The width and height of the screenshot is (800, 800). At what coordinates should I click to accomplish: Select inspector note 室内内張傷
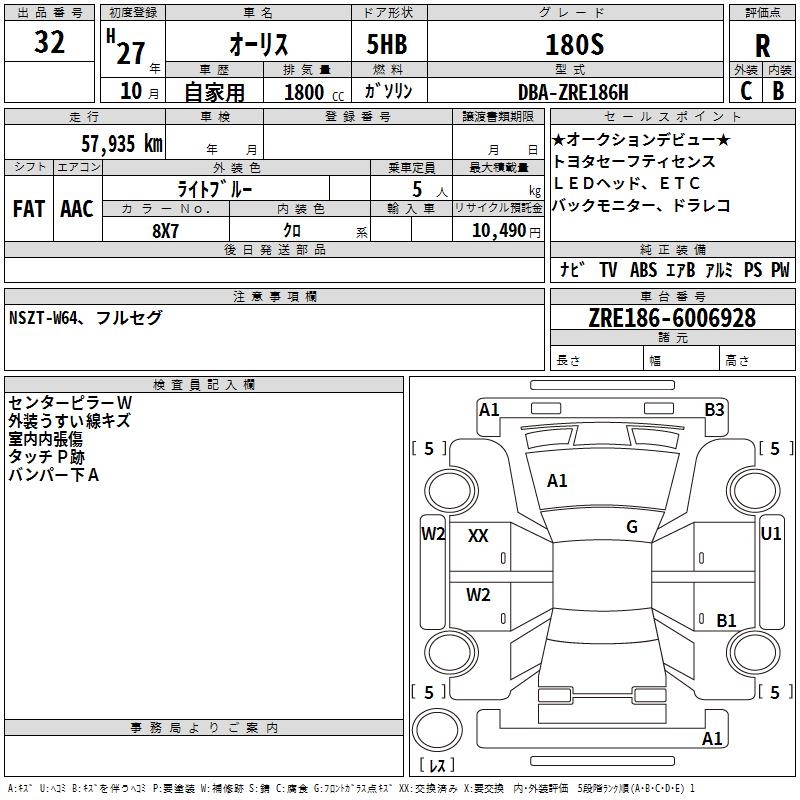[x=45, y=439]
